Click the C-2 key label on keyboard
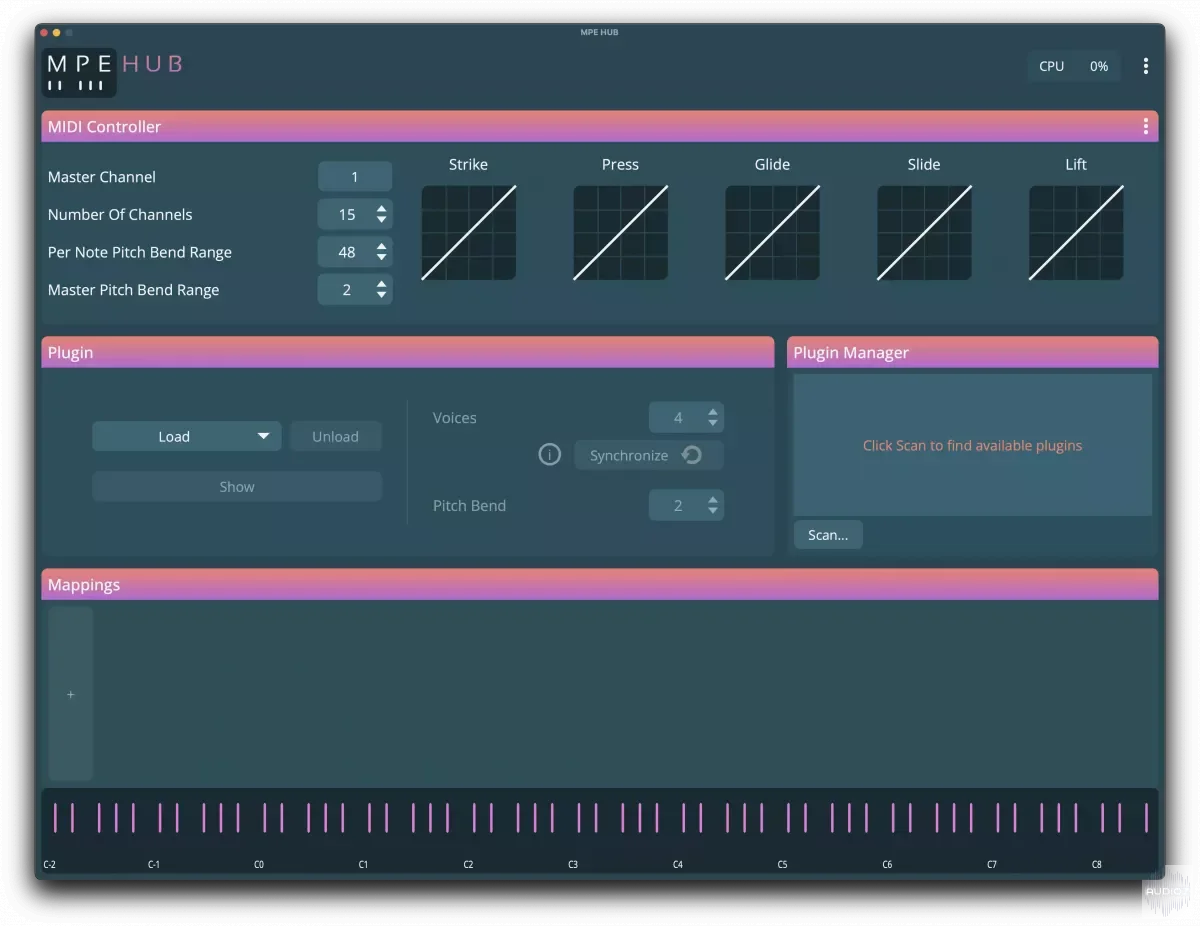Image resolution: width=1200 pixels, height=926 pixels. [50, 865]
